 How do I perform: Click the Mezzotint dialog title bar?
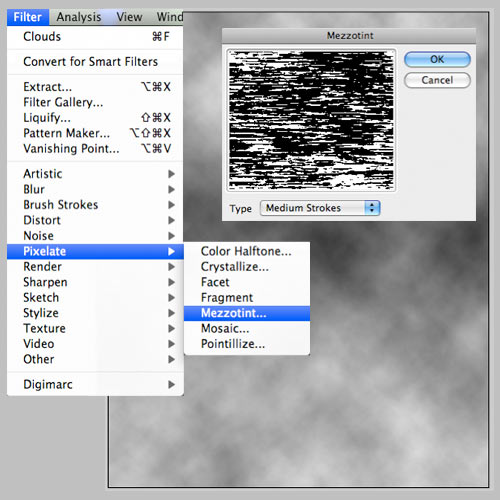pos(349,36)
